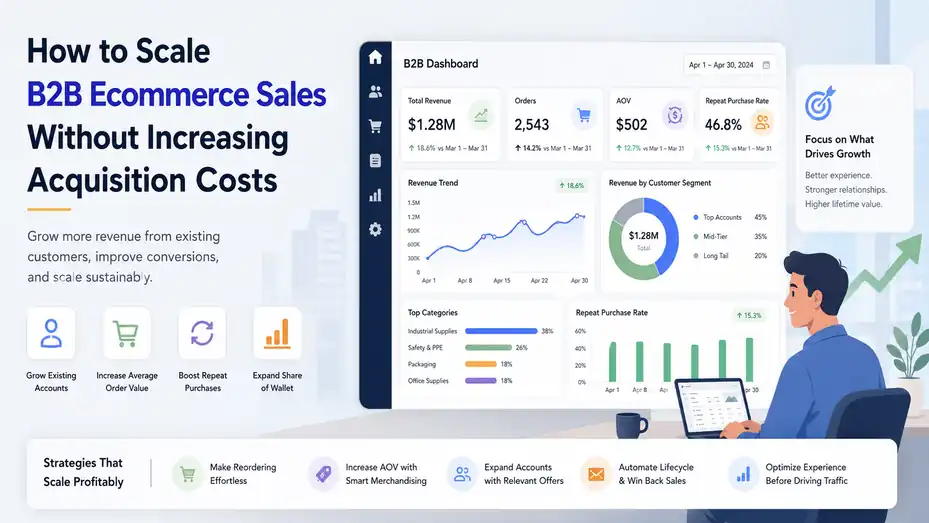
Task: Open the Customers people icon in sidebar
Action: (x=375, y=92)
